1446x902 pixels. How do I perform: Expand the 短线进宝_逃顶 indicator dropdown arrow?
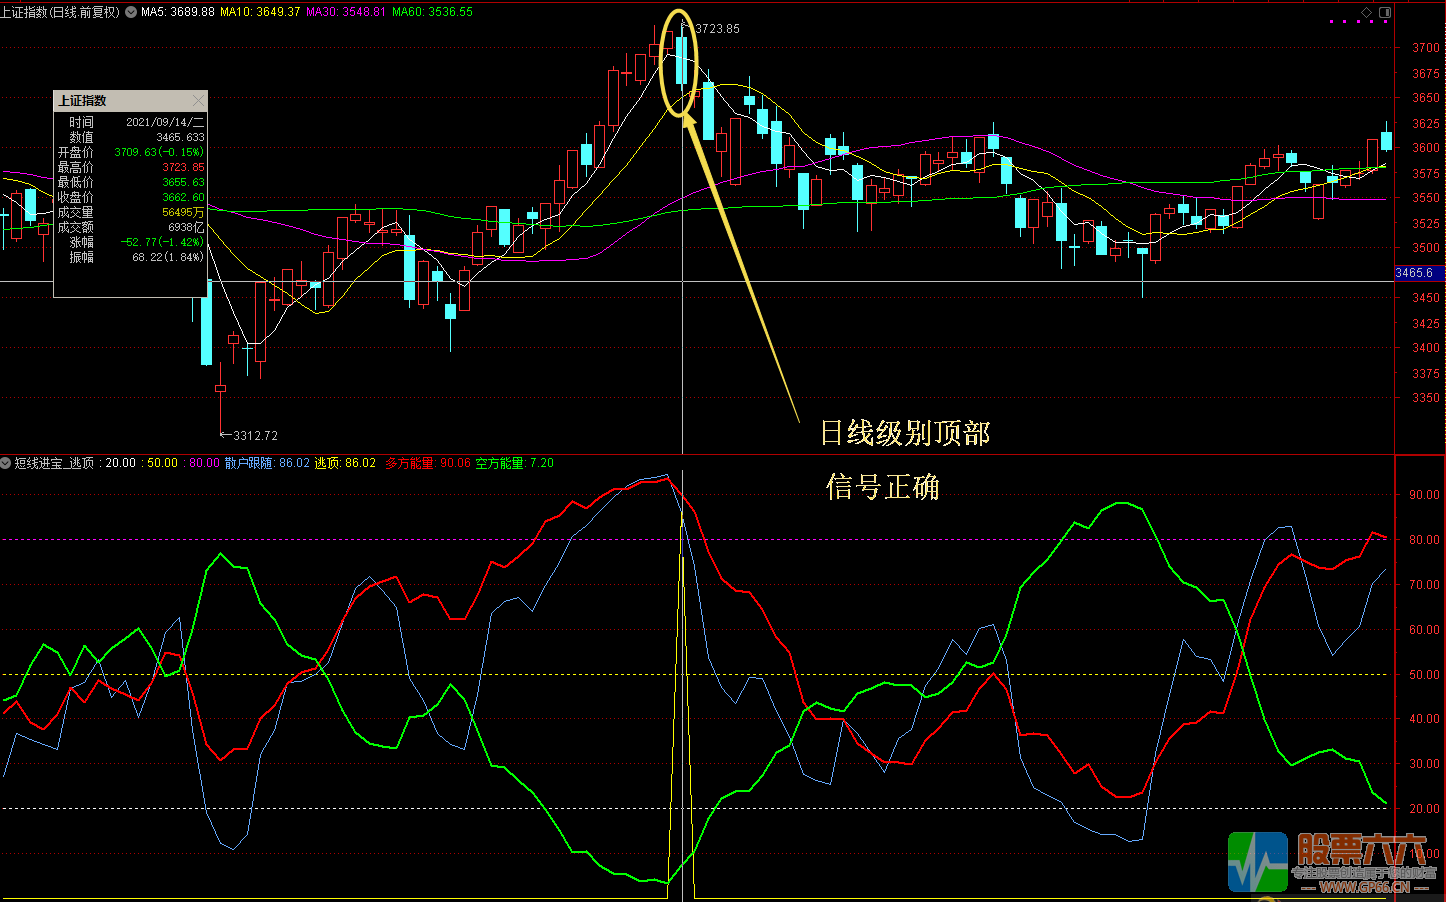pyautogui.click(x=6, y=463)
